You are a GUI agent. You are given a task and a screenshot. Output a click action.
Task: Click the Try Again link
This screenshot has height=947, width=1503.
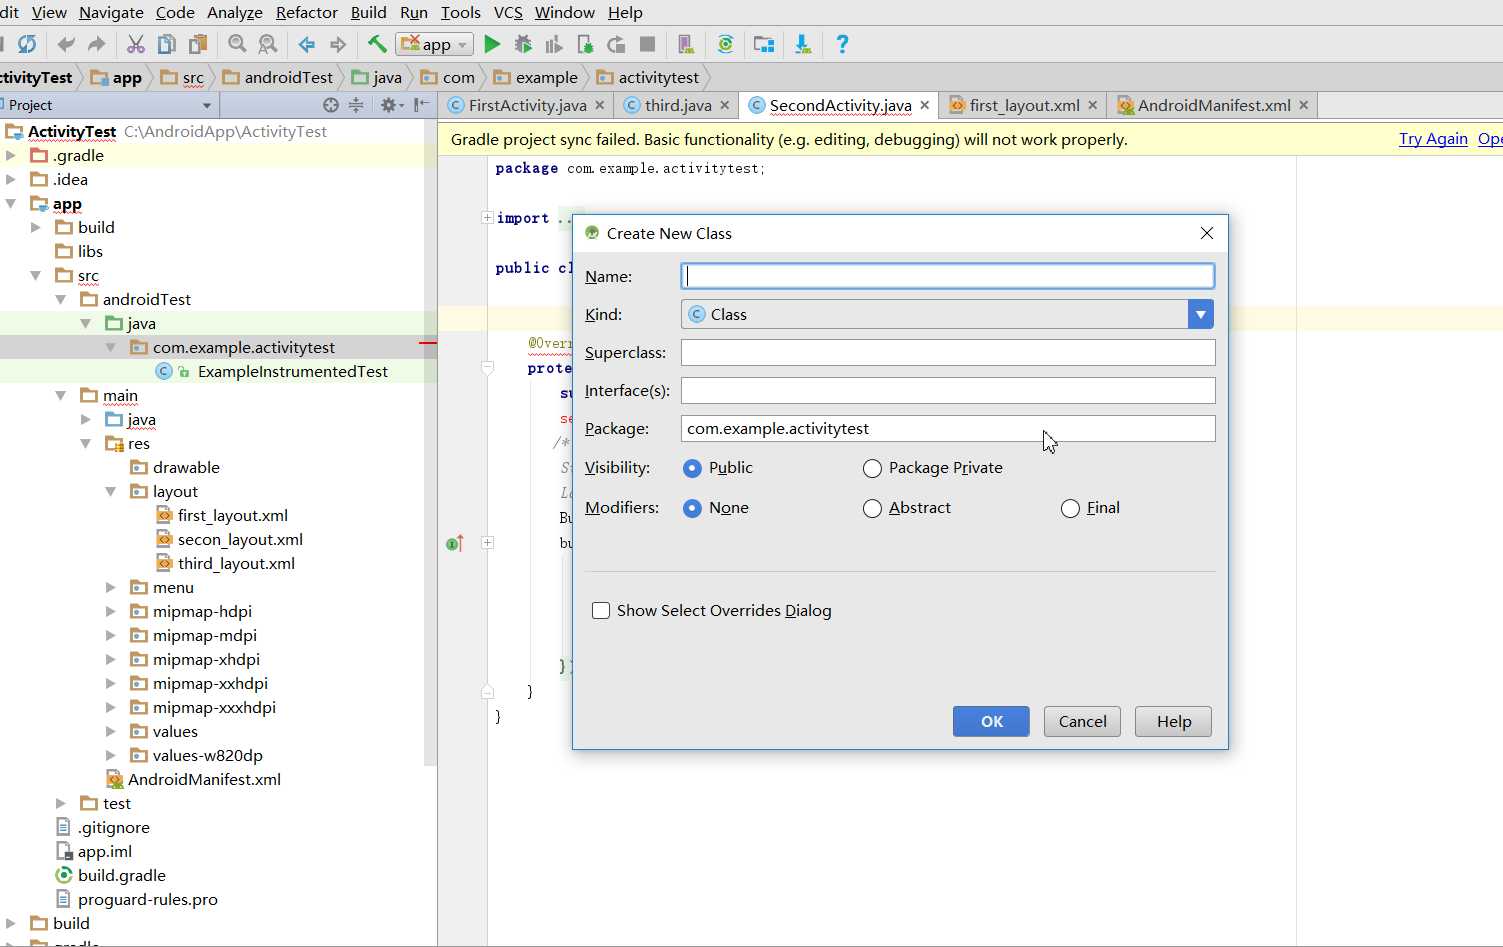pos(1433,139)
